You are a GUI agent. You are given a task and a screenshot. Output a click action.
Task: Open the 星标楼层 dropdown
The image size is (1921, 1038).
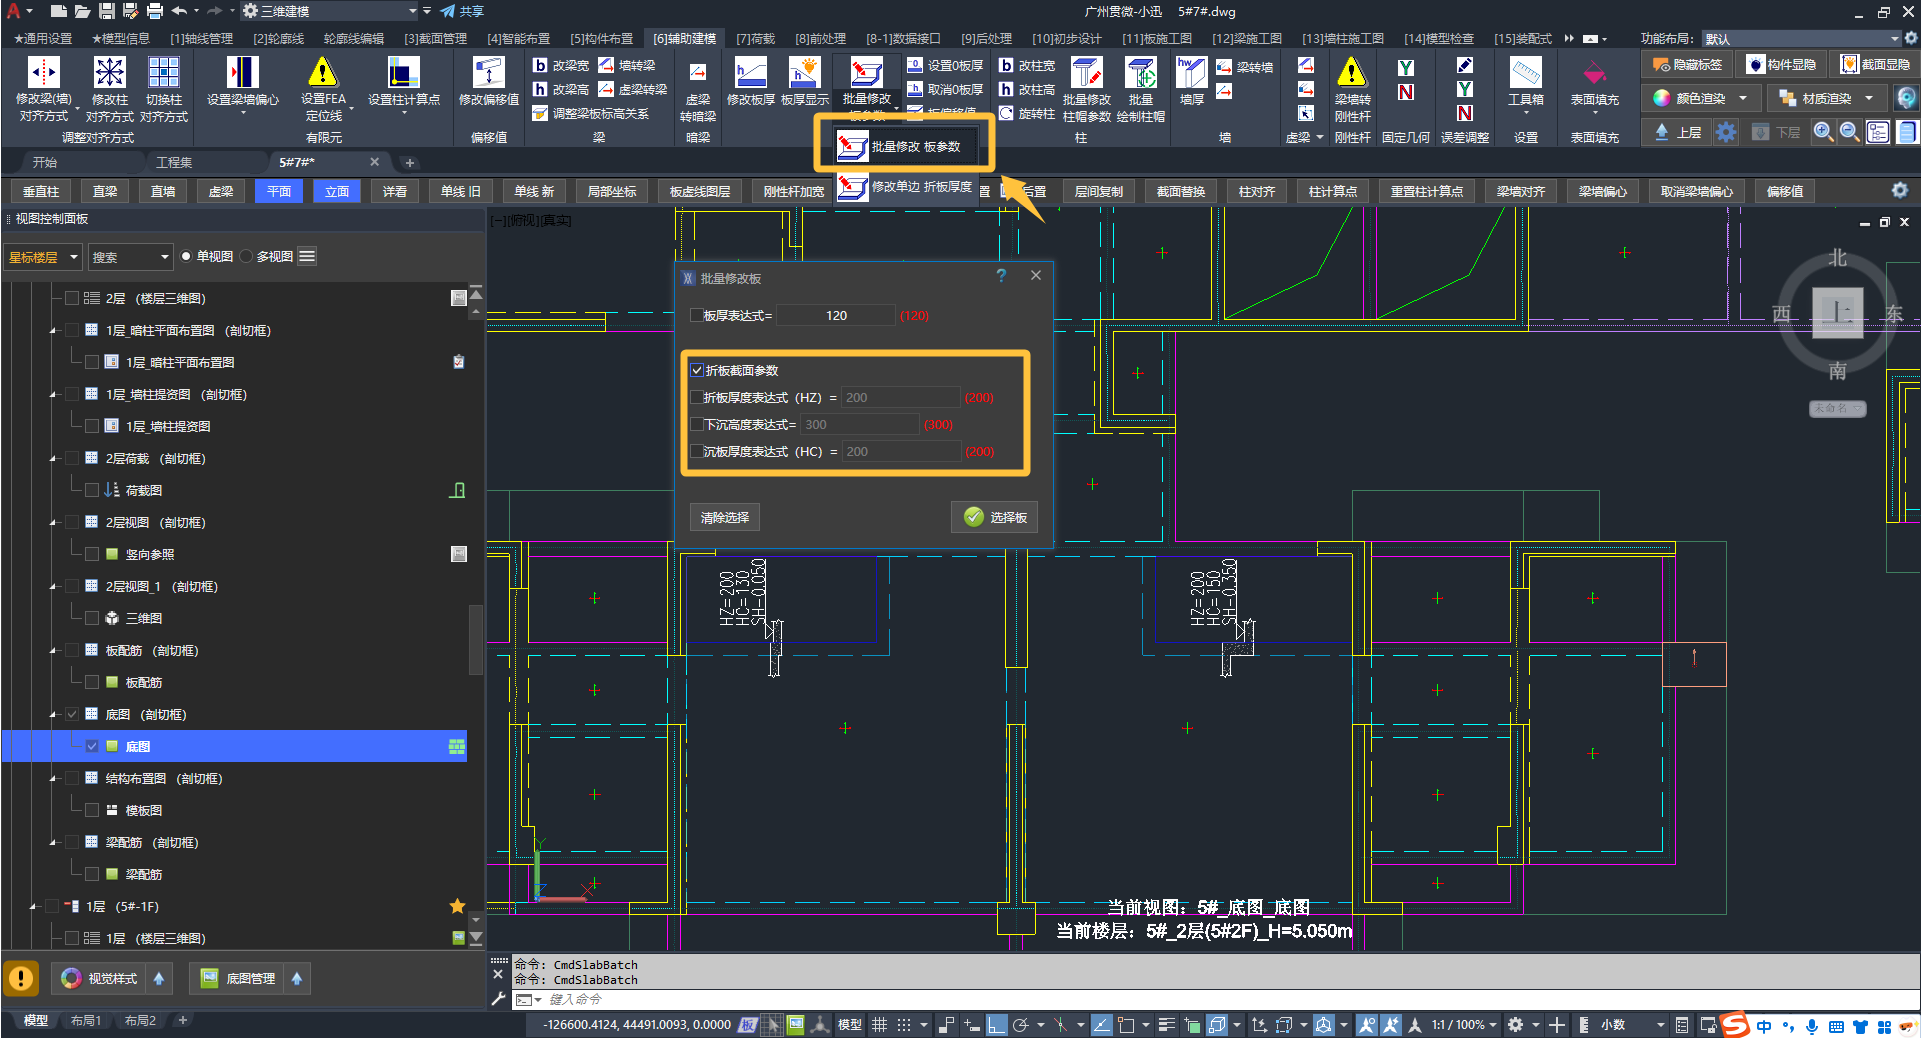pyautogui.click(x=43, y=257)
